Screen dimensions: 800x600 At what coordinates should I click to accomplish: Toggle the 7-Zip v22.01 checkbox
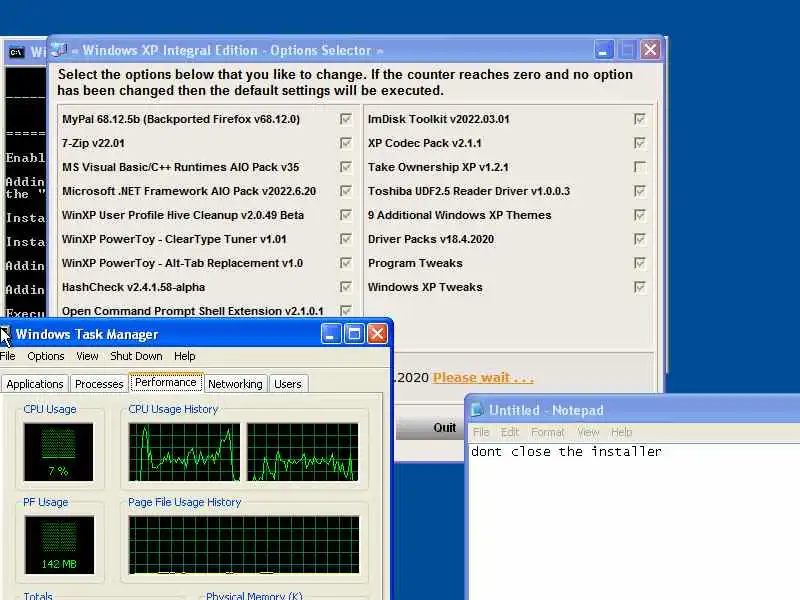click(x=345, y=143)
